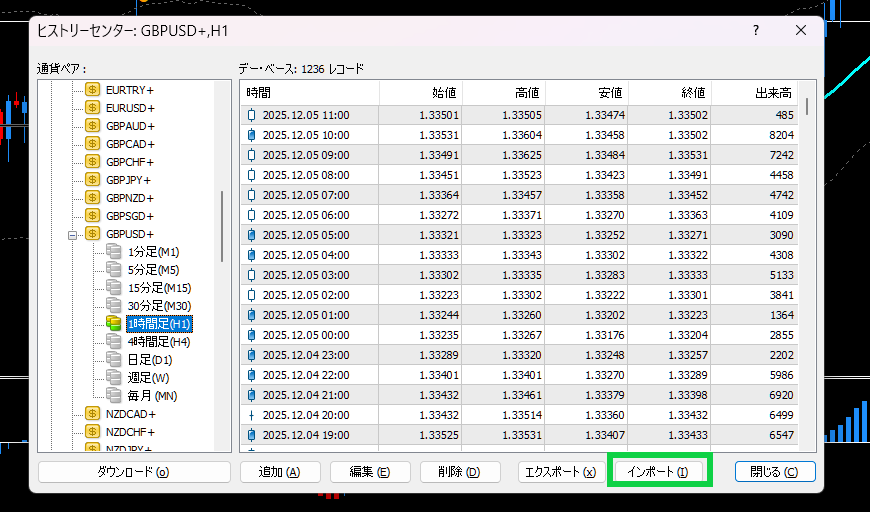Click the EURTRY+ currency coin icon
The height and width of the screenshot is (512, 870).
pyautogui.click(x=93, y=90)
